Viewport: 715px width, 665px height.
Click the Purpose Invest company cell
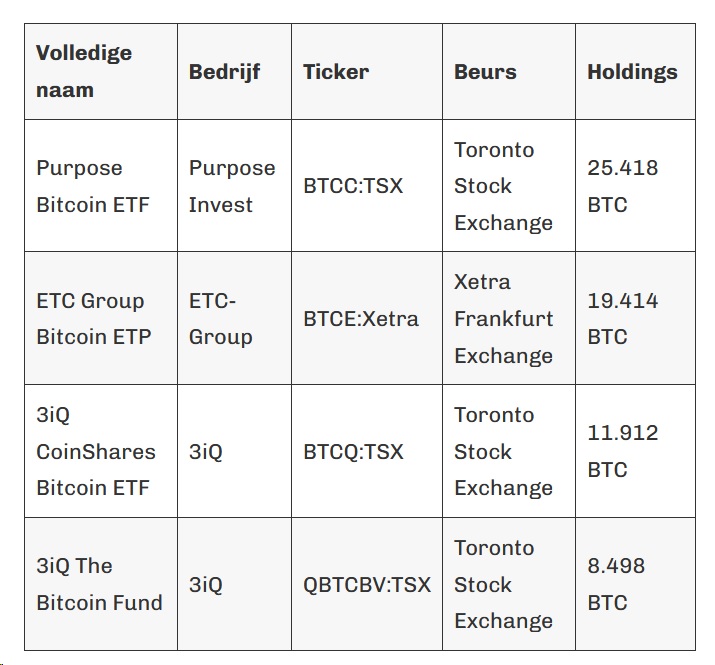234,186
